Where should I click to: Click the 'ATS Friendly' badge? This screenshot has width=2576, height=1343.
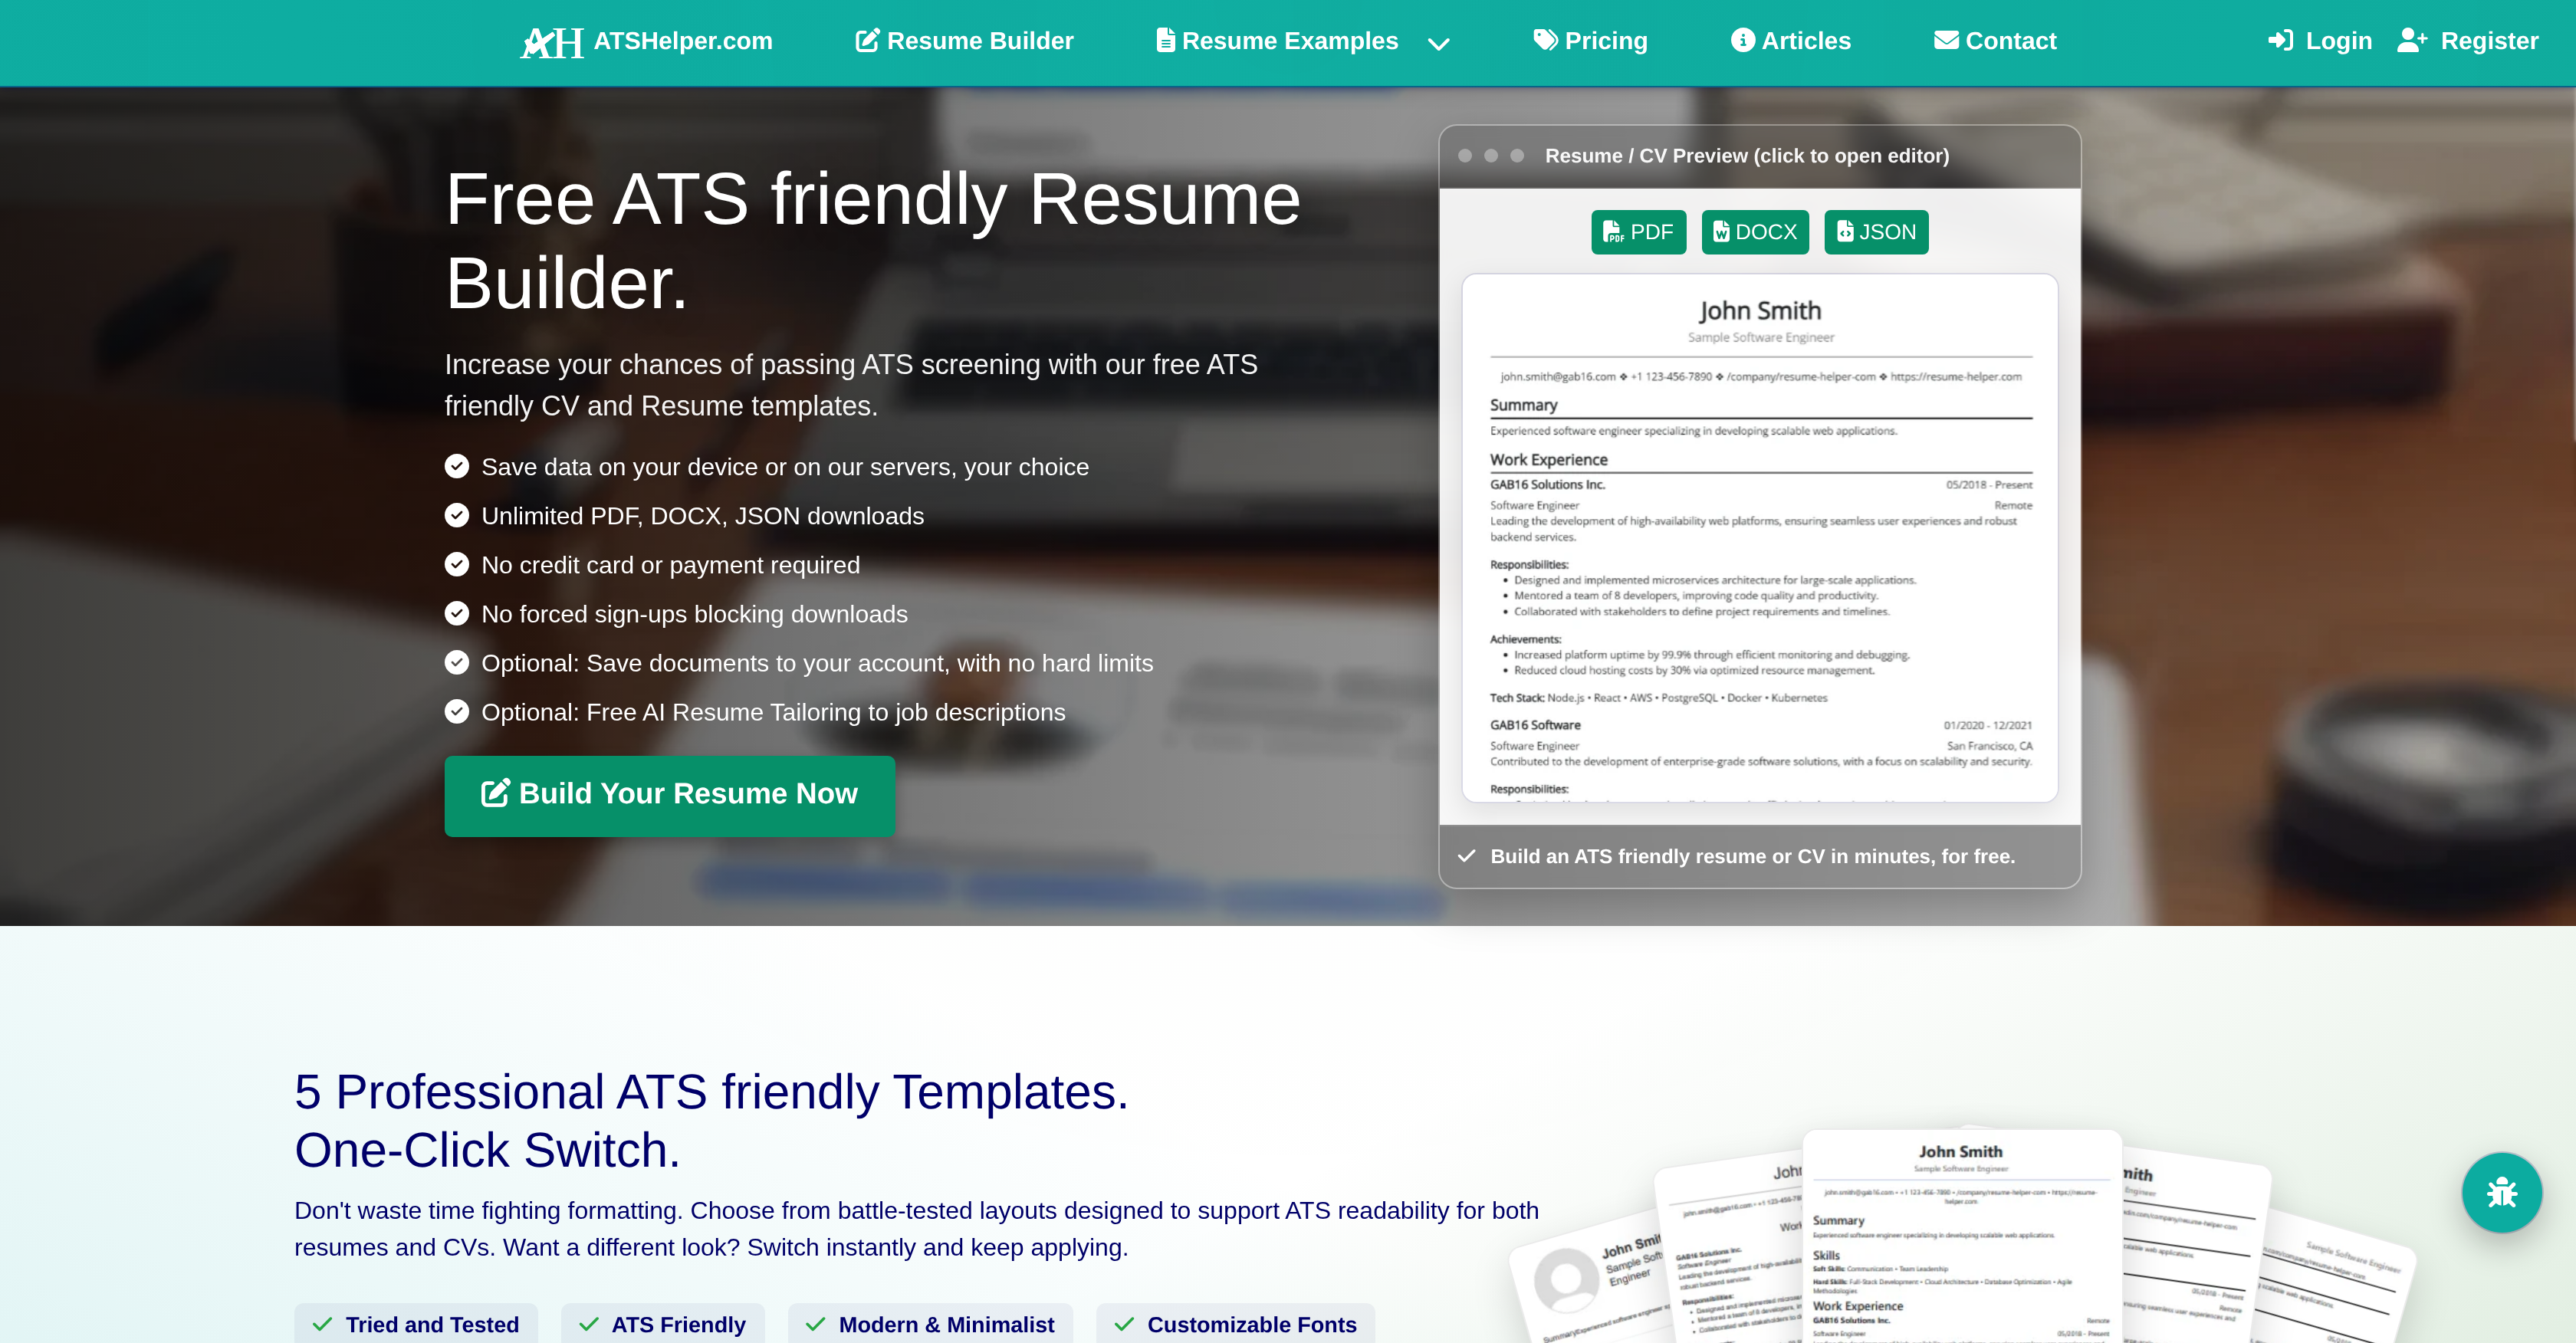(663, 1324)
